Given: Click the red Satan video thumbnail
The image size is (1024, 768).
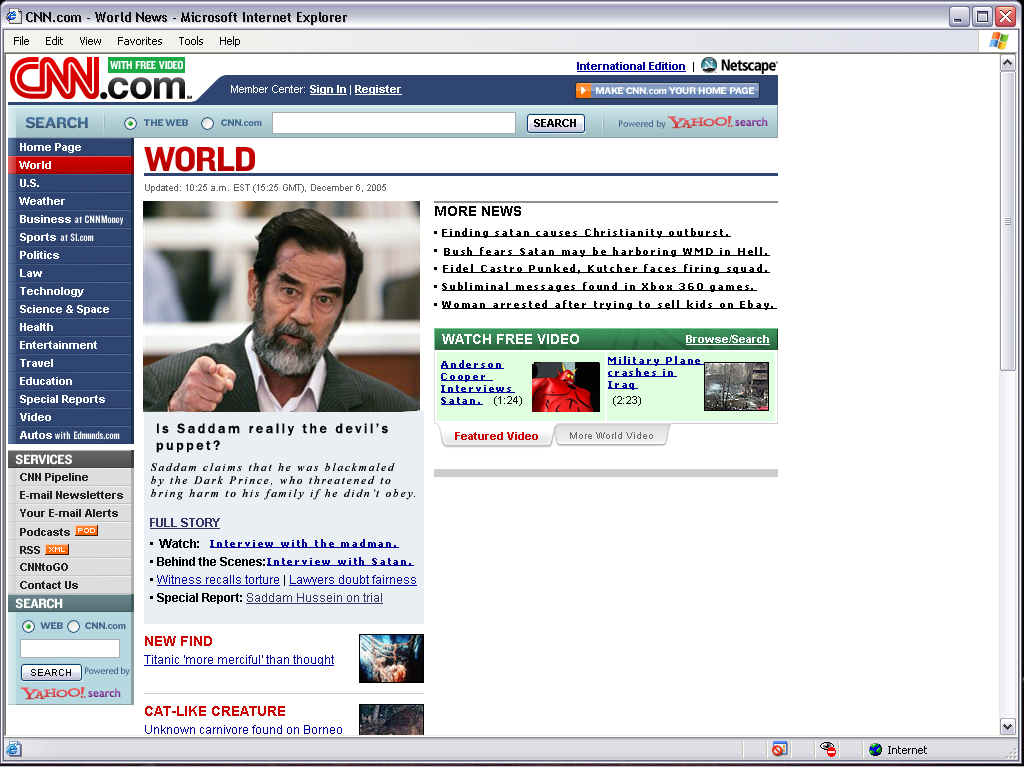Looking at the screenshot, I should pyautogui.click(x=566, y=387).
